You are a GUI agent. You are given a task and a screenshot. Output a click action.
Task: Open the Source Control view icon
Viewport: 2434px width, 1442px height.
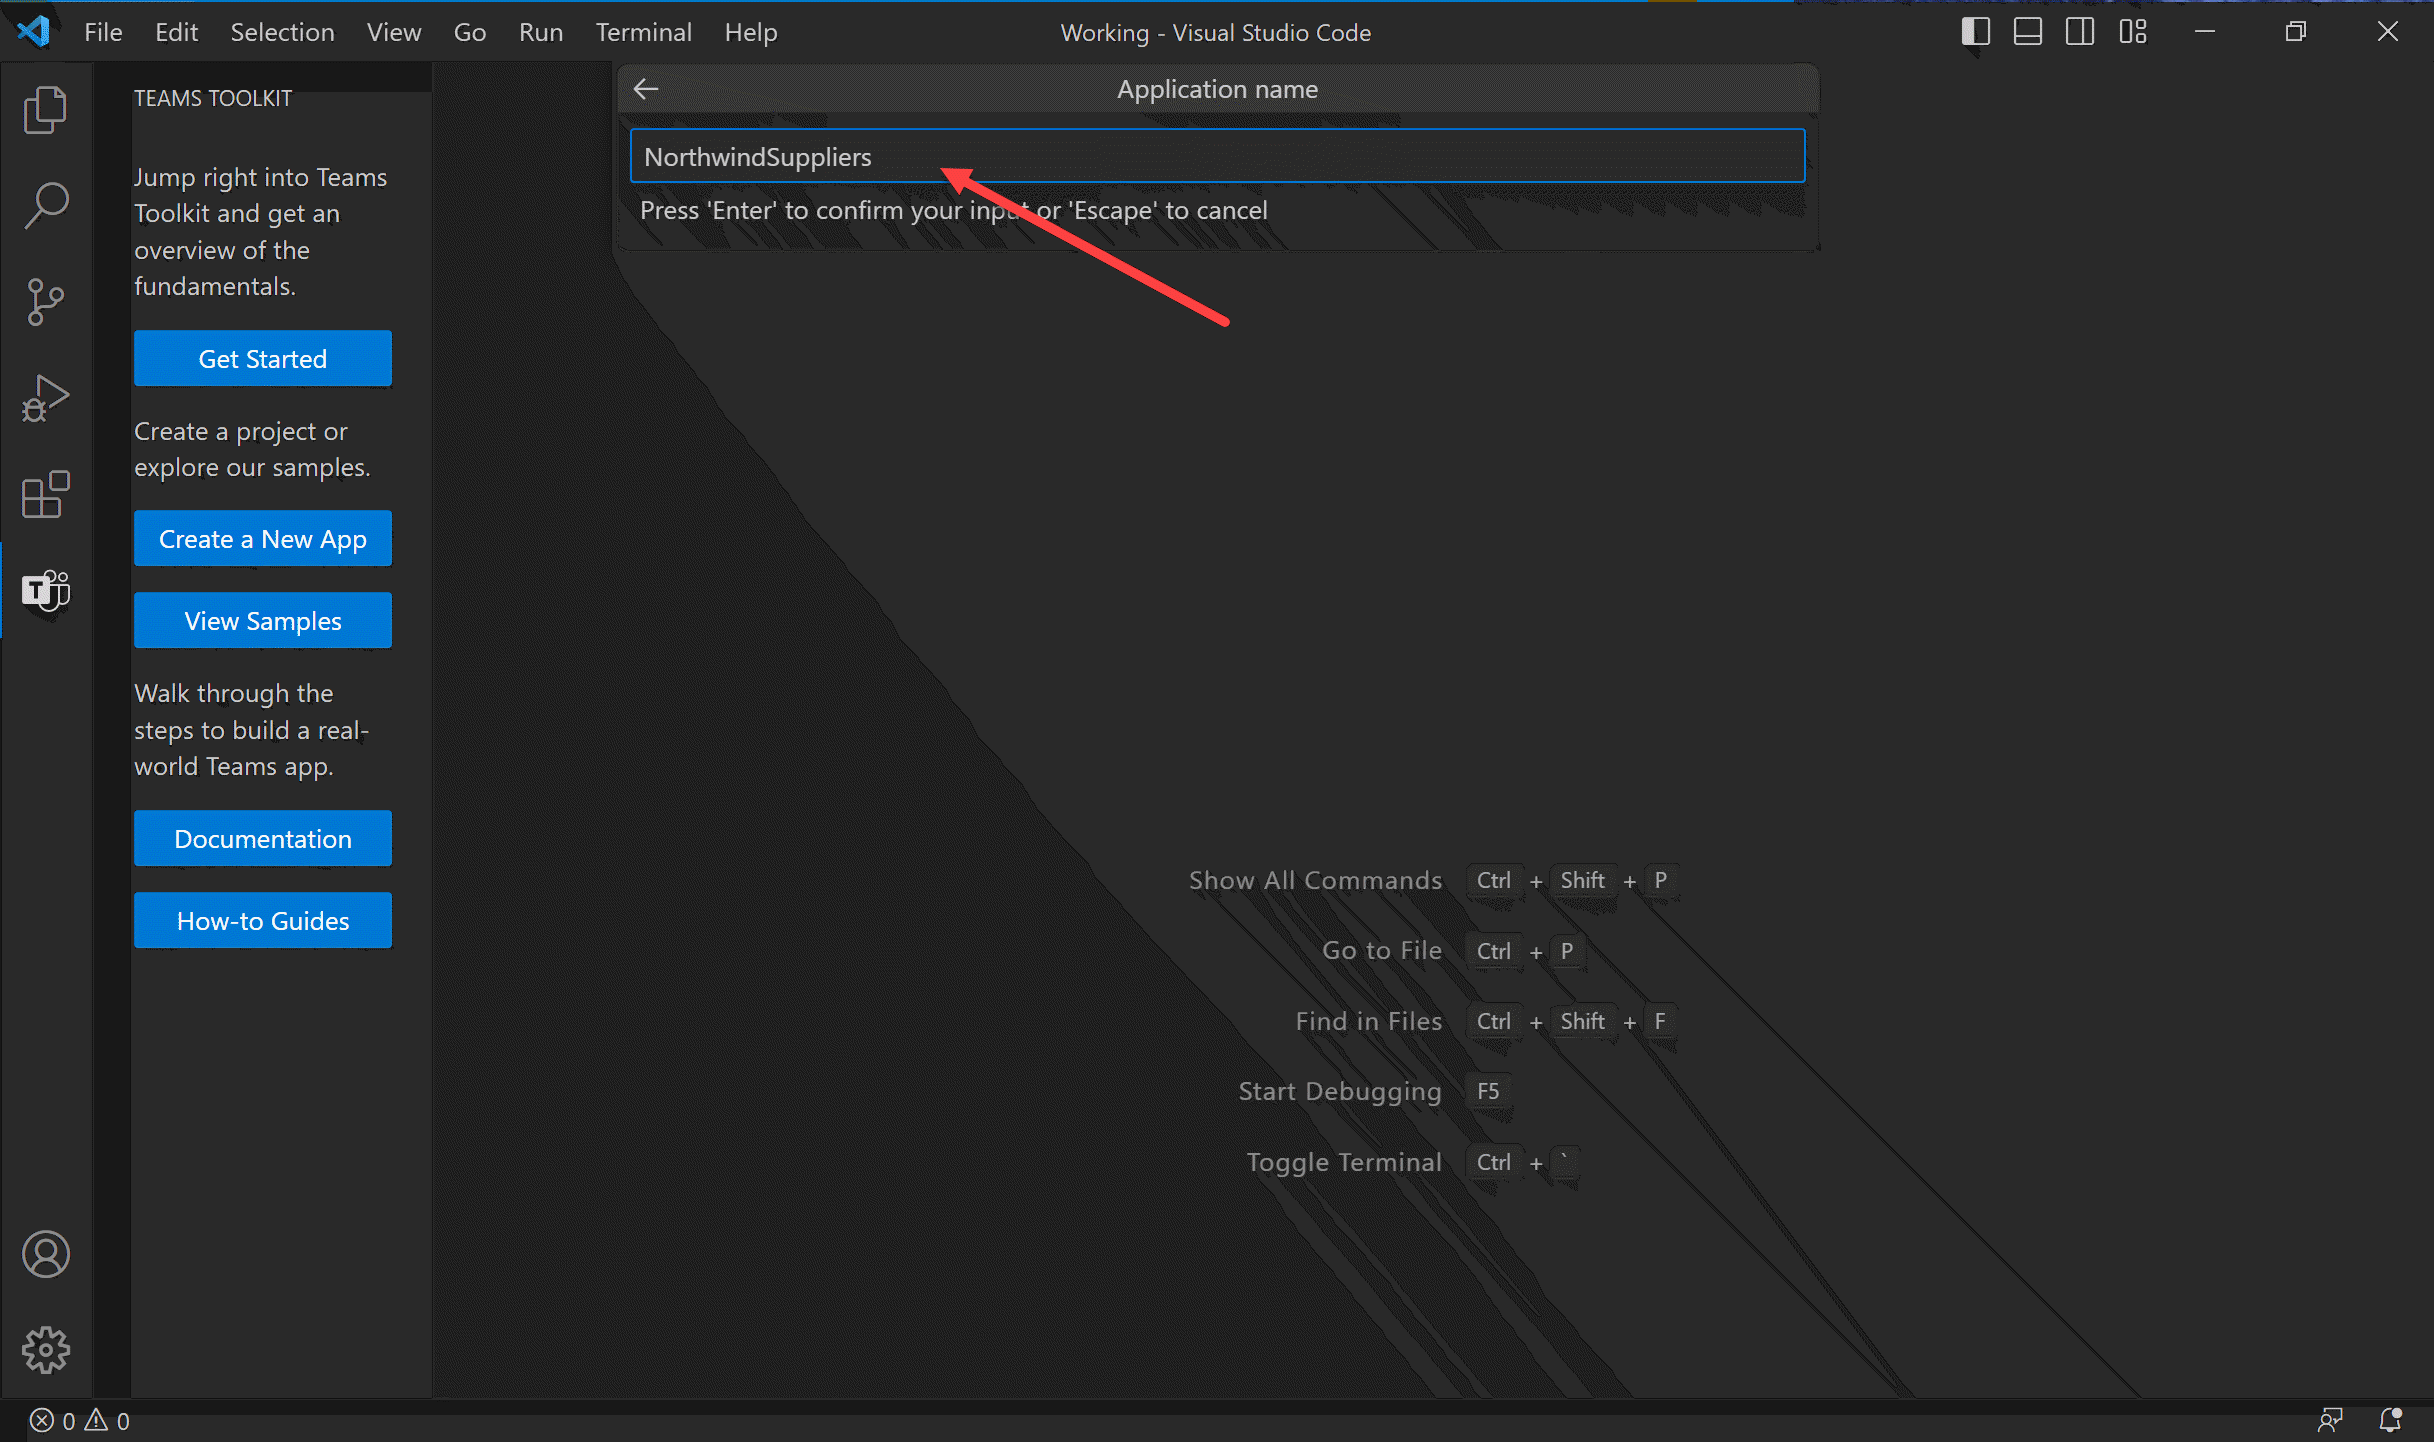(x=45, y=302)
